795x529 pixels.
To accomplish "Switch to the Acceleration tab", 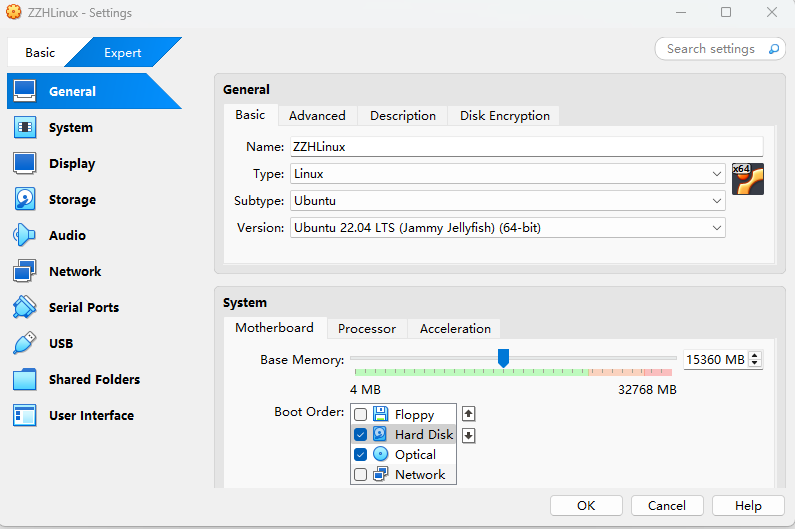I will click(455, 329).
